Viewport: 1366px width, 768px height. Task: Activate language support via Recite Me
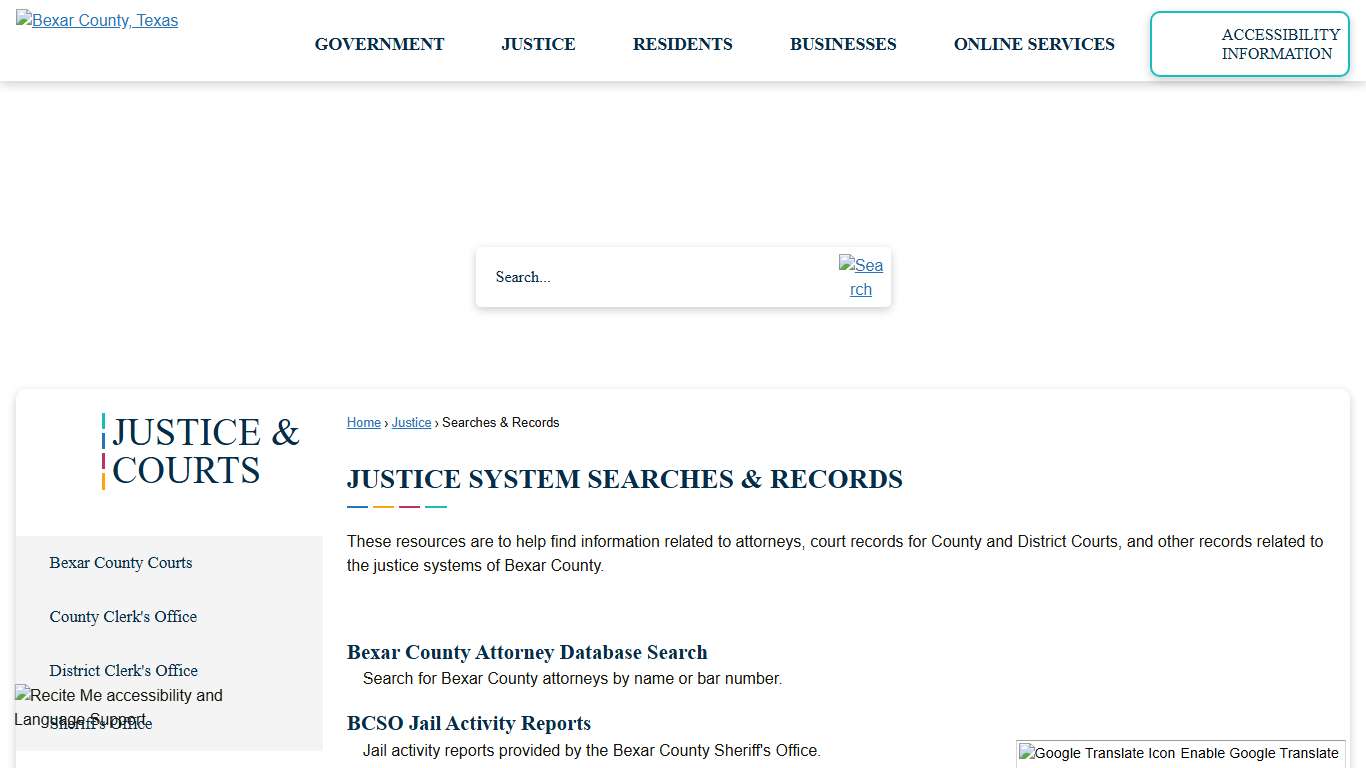[118, 707]
